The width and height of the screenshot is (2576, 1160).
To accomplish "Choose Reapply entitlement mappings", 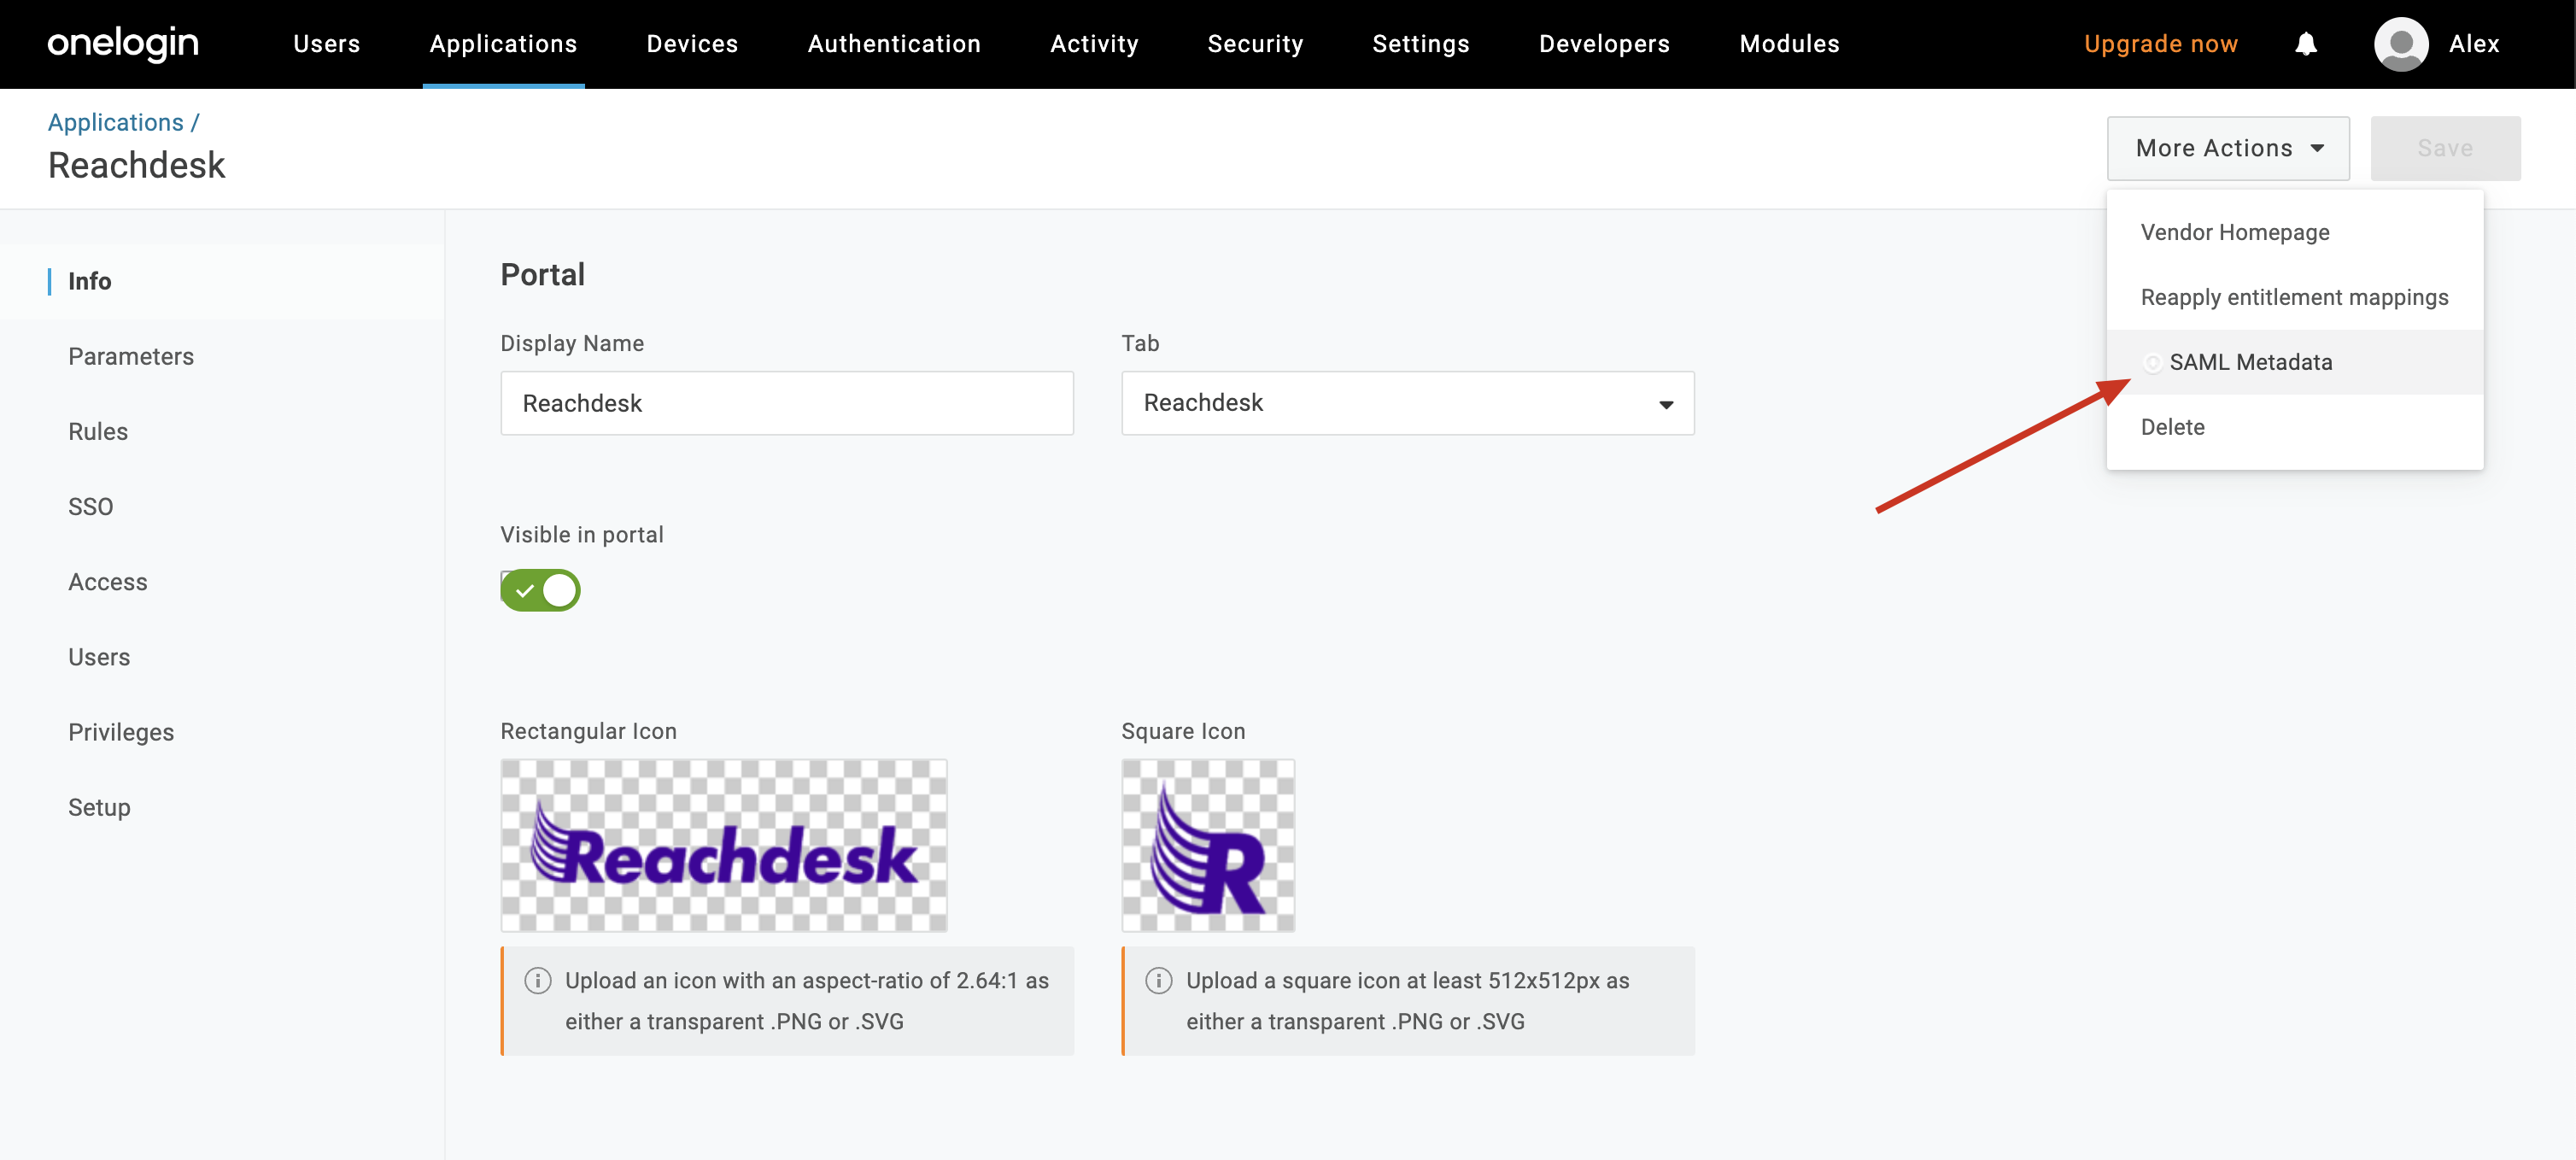I will click(2294, 297).
